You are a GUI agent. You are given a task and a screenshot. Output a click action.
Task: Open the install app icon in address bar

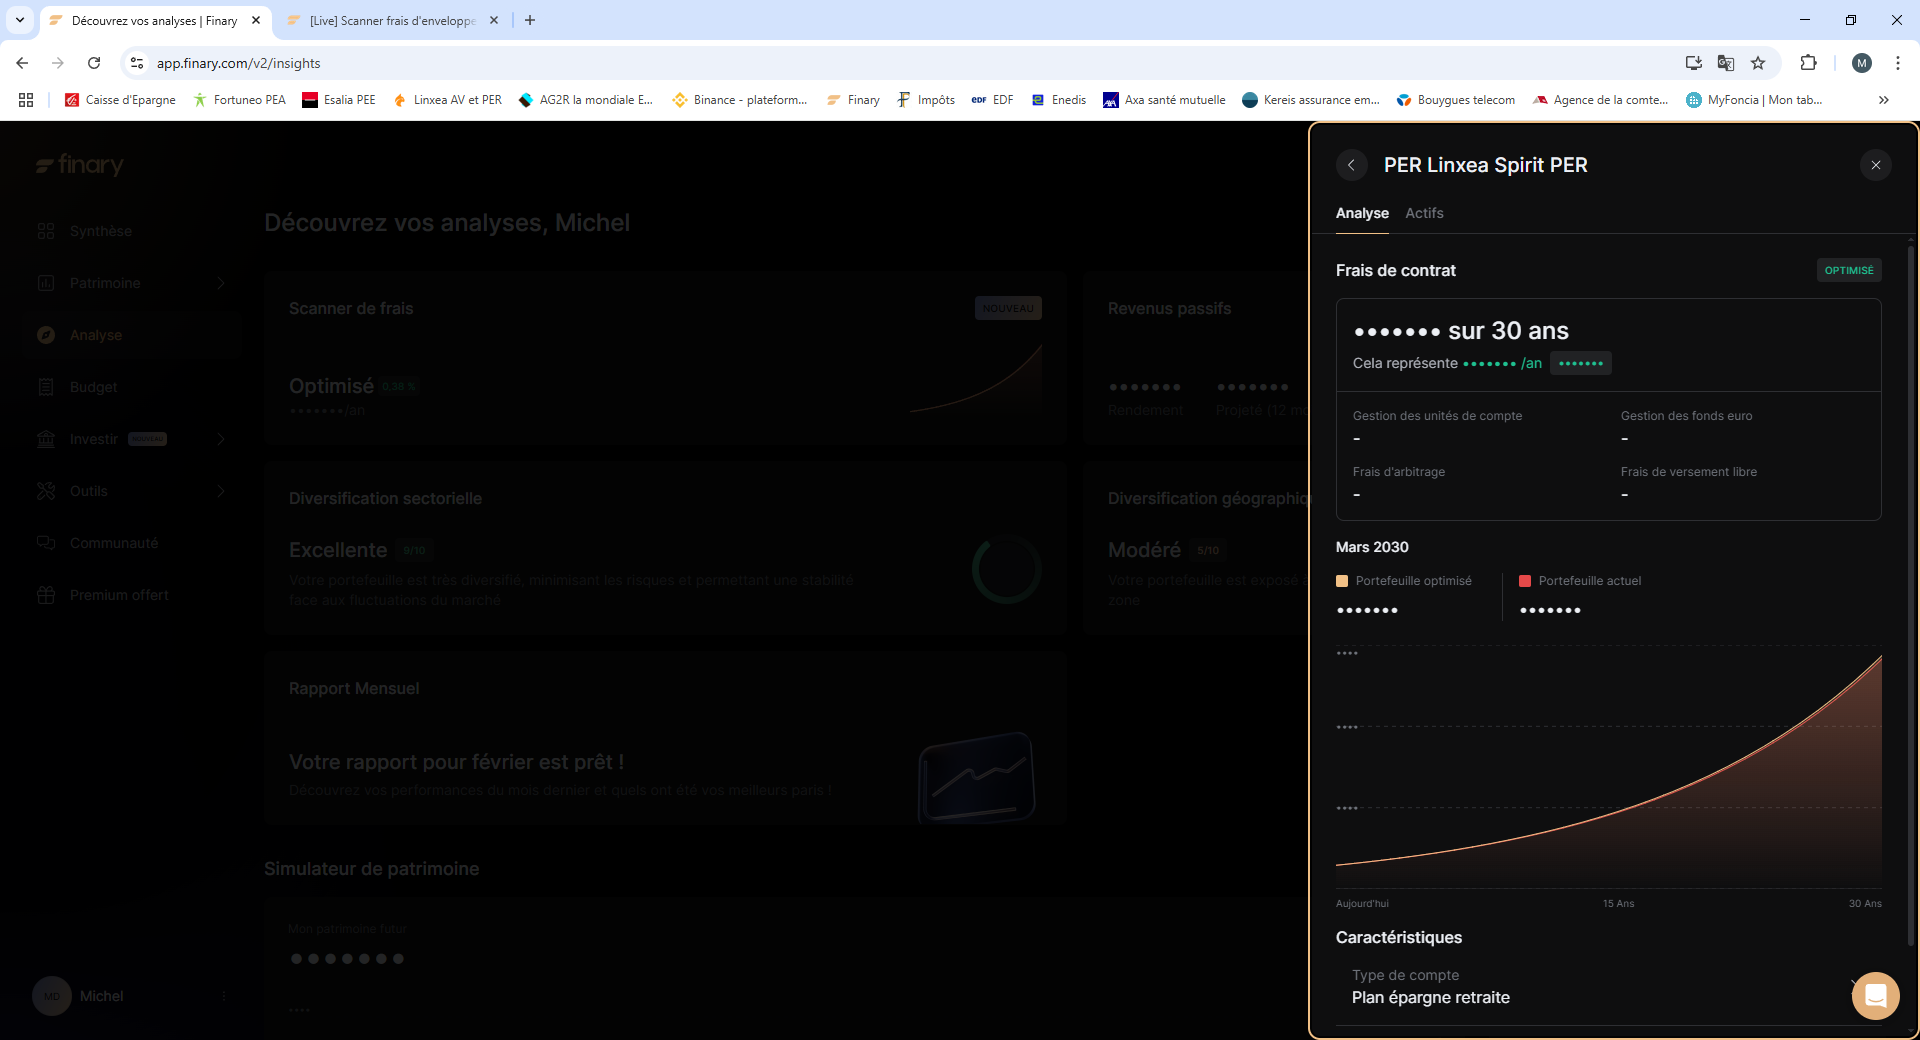[x=1693, y=63]
